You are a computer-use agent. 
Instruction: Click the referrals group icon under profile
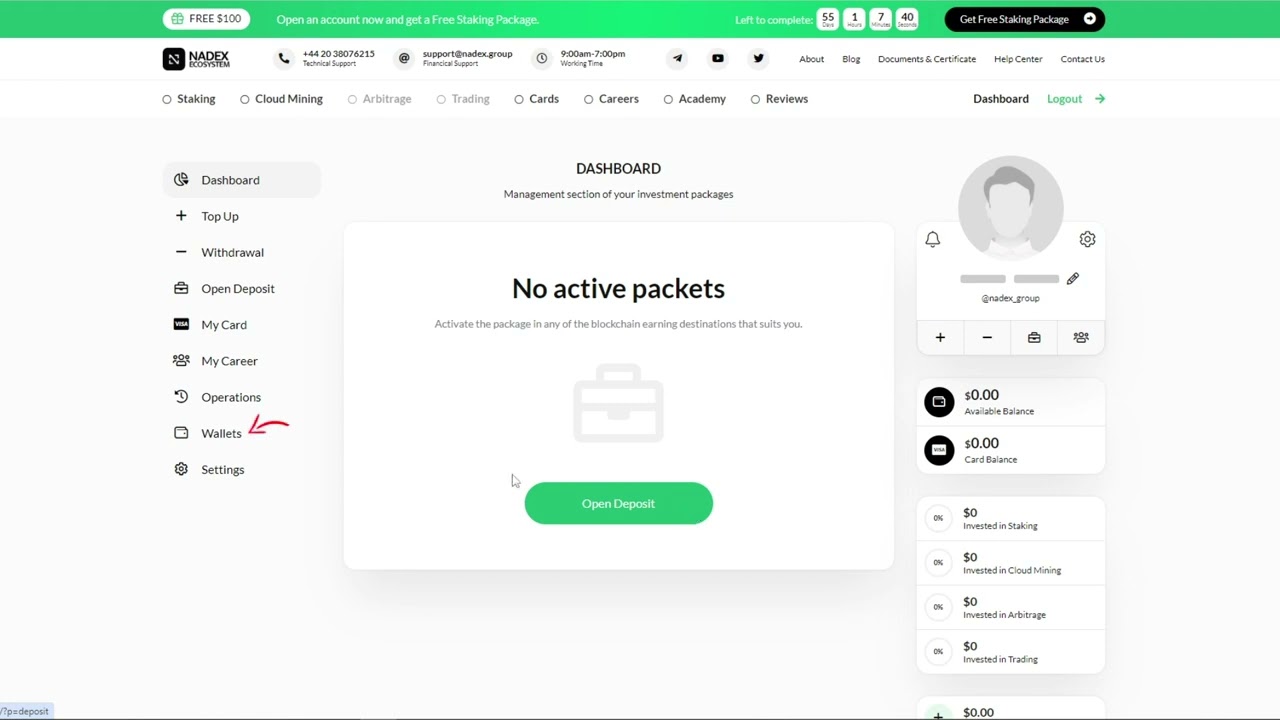1080,338
